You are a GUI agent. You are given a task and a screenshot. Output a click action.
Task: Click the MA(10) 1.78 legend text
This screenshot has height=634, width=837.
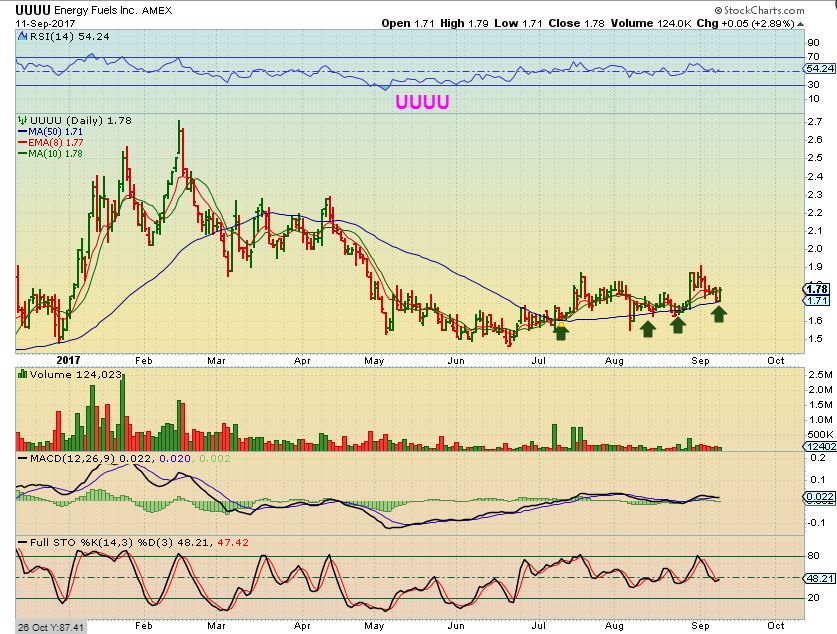[56, 154]
